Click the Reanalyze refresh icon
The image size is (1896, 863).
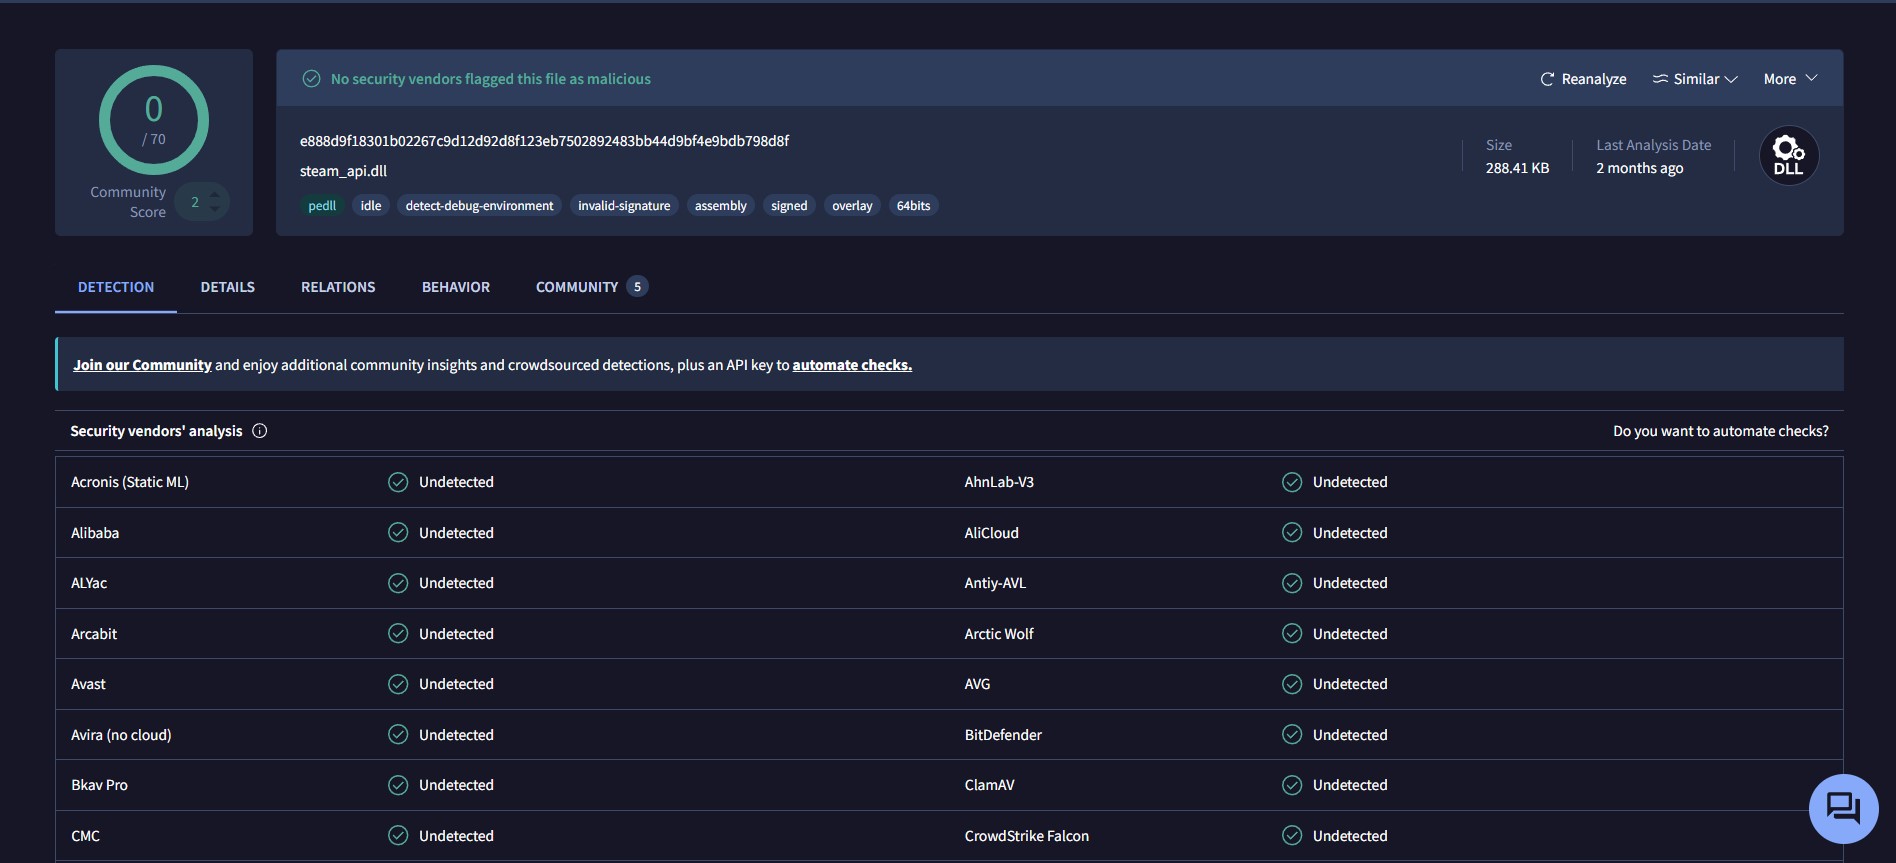click(1547, 79)
